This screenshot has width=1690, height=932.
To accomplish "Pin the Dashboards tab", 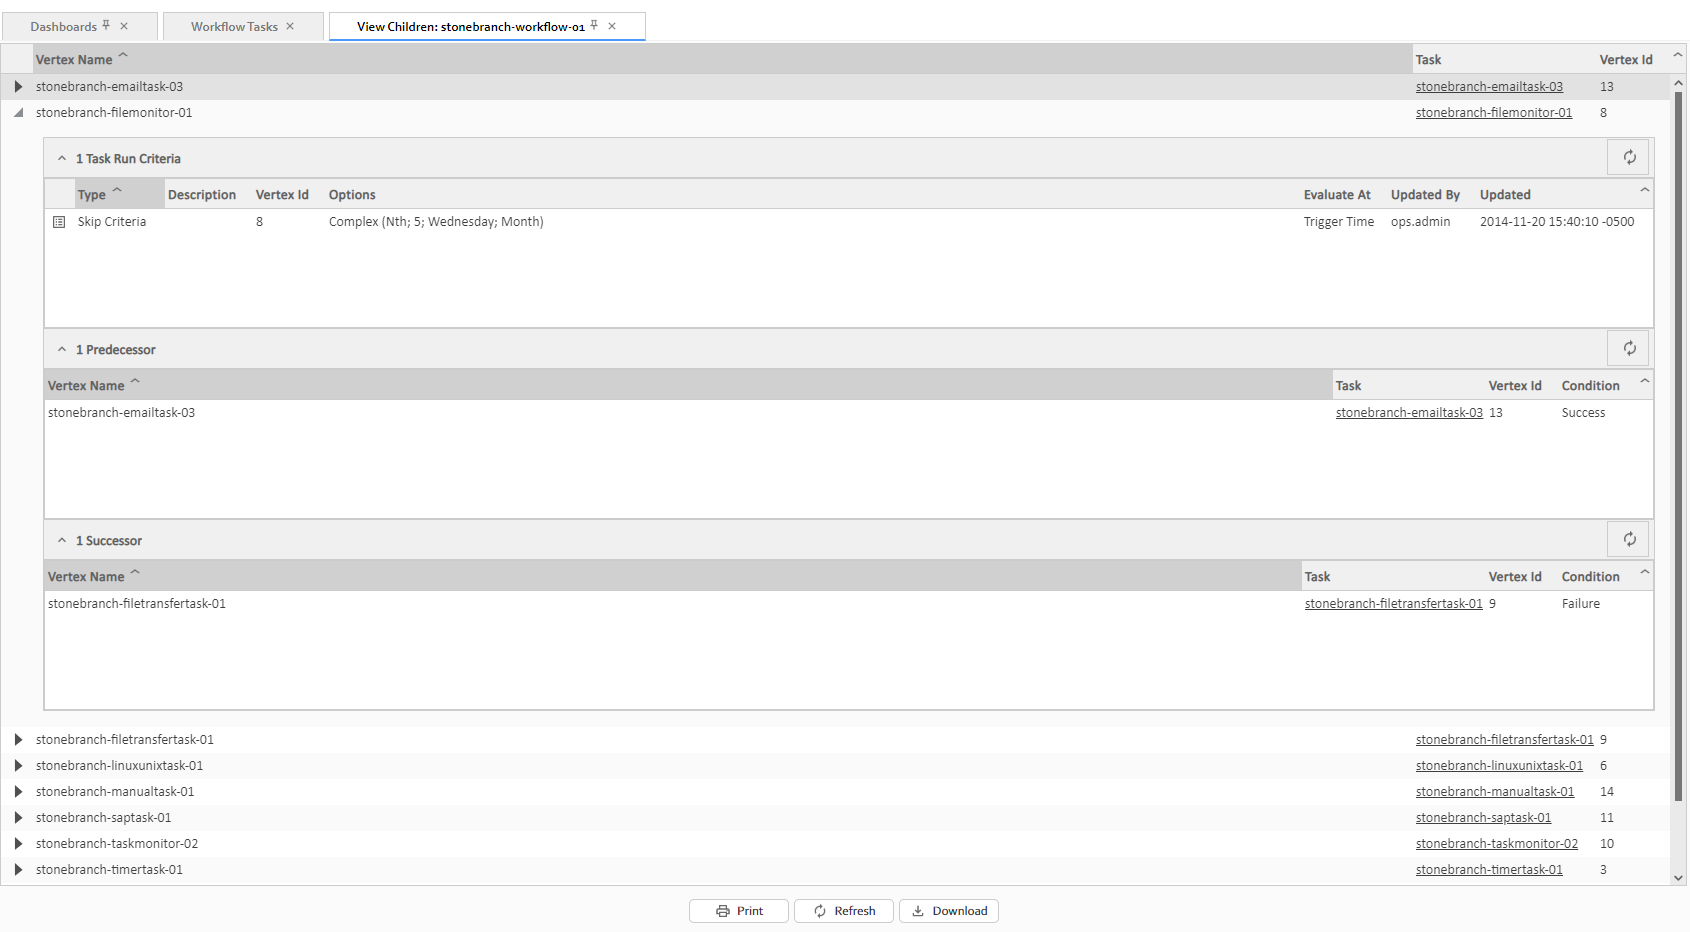I will pyautogui.click(x=107, y=26).
